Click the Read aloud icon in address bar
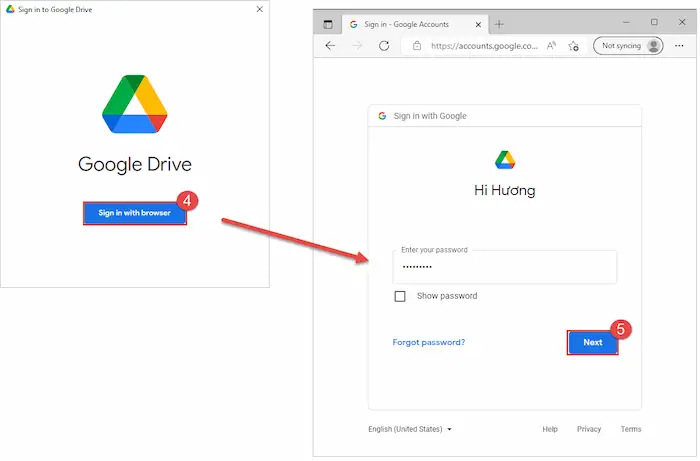Screen dimensions: 700x461 pos(551,46)
